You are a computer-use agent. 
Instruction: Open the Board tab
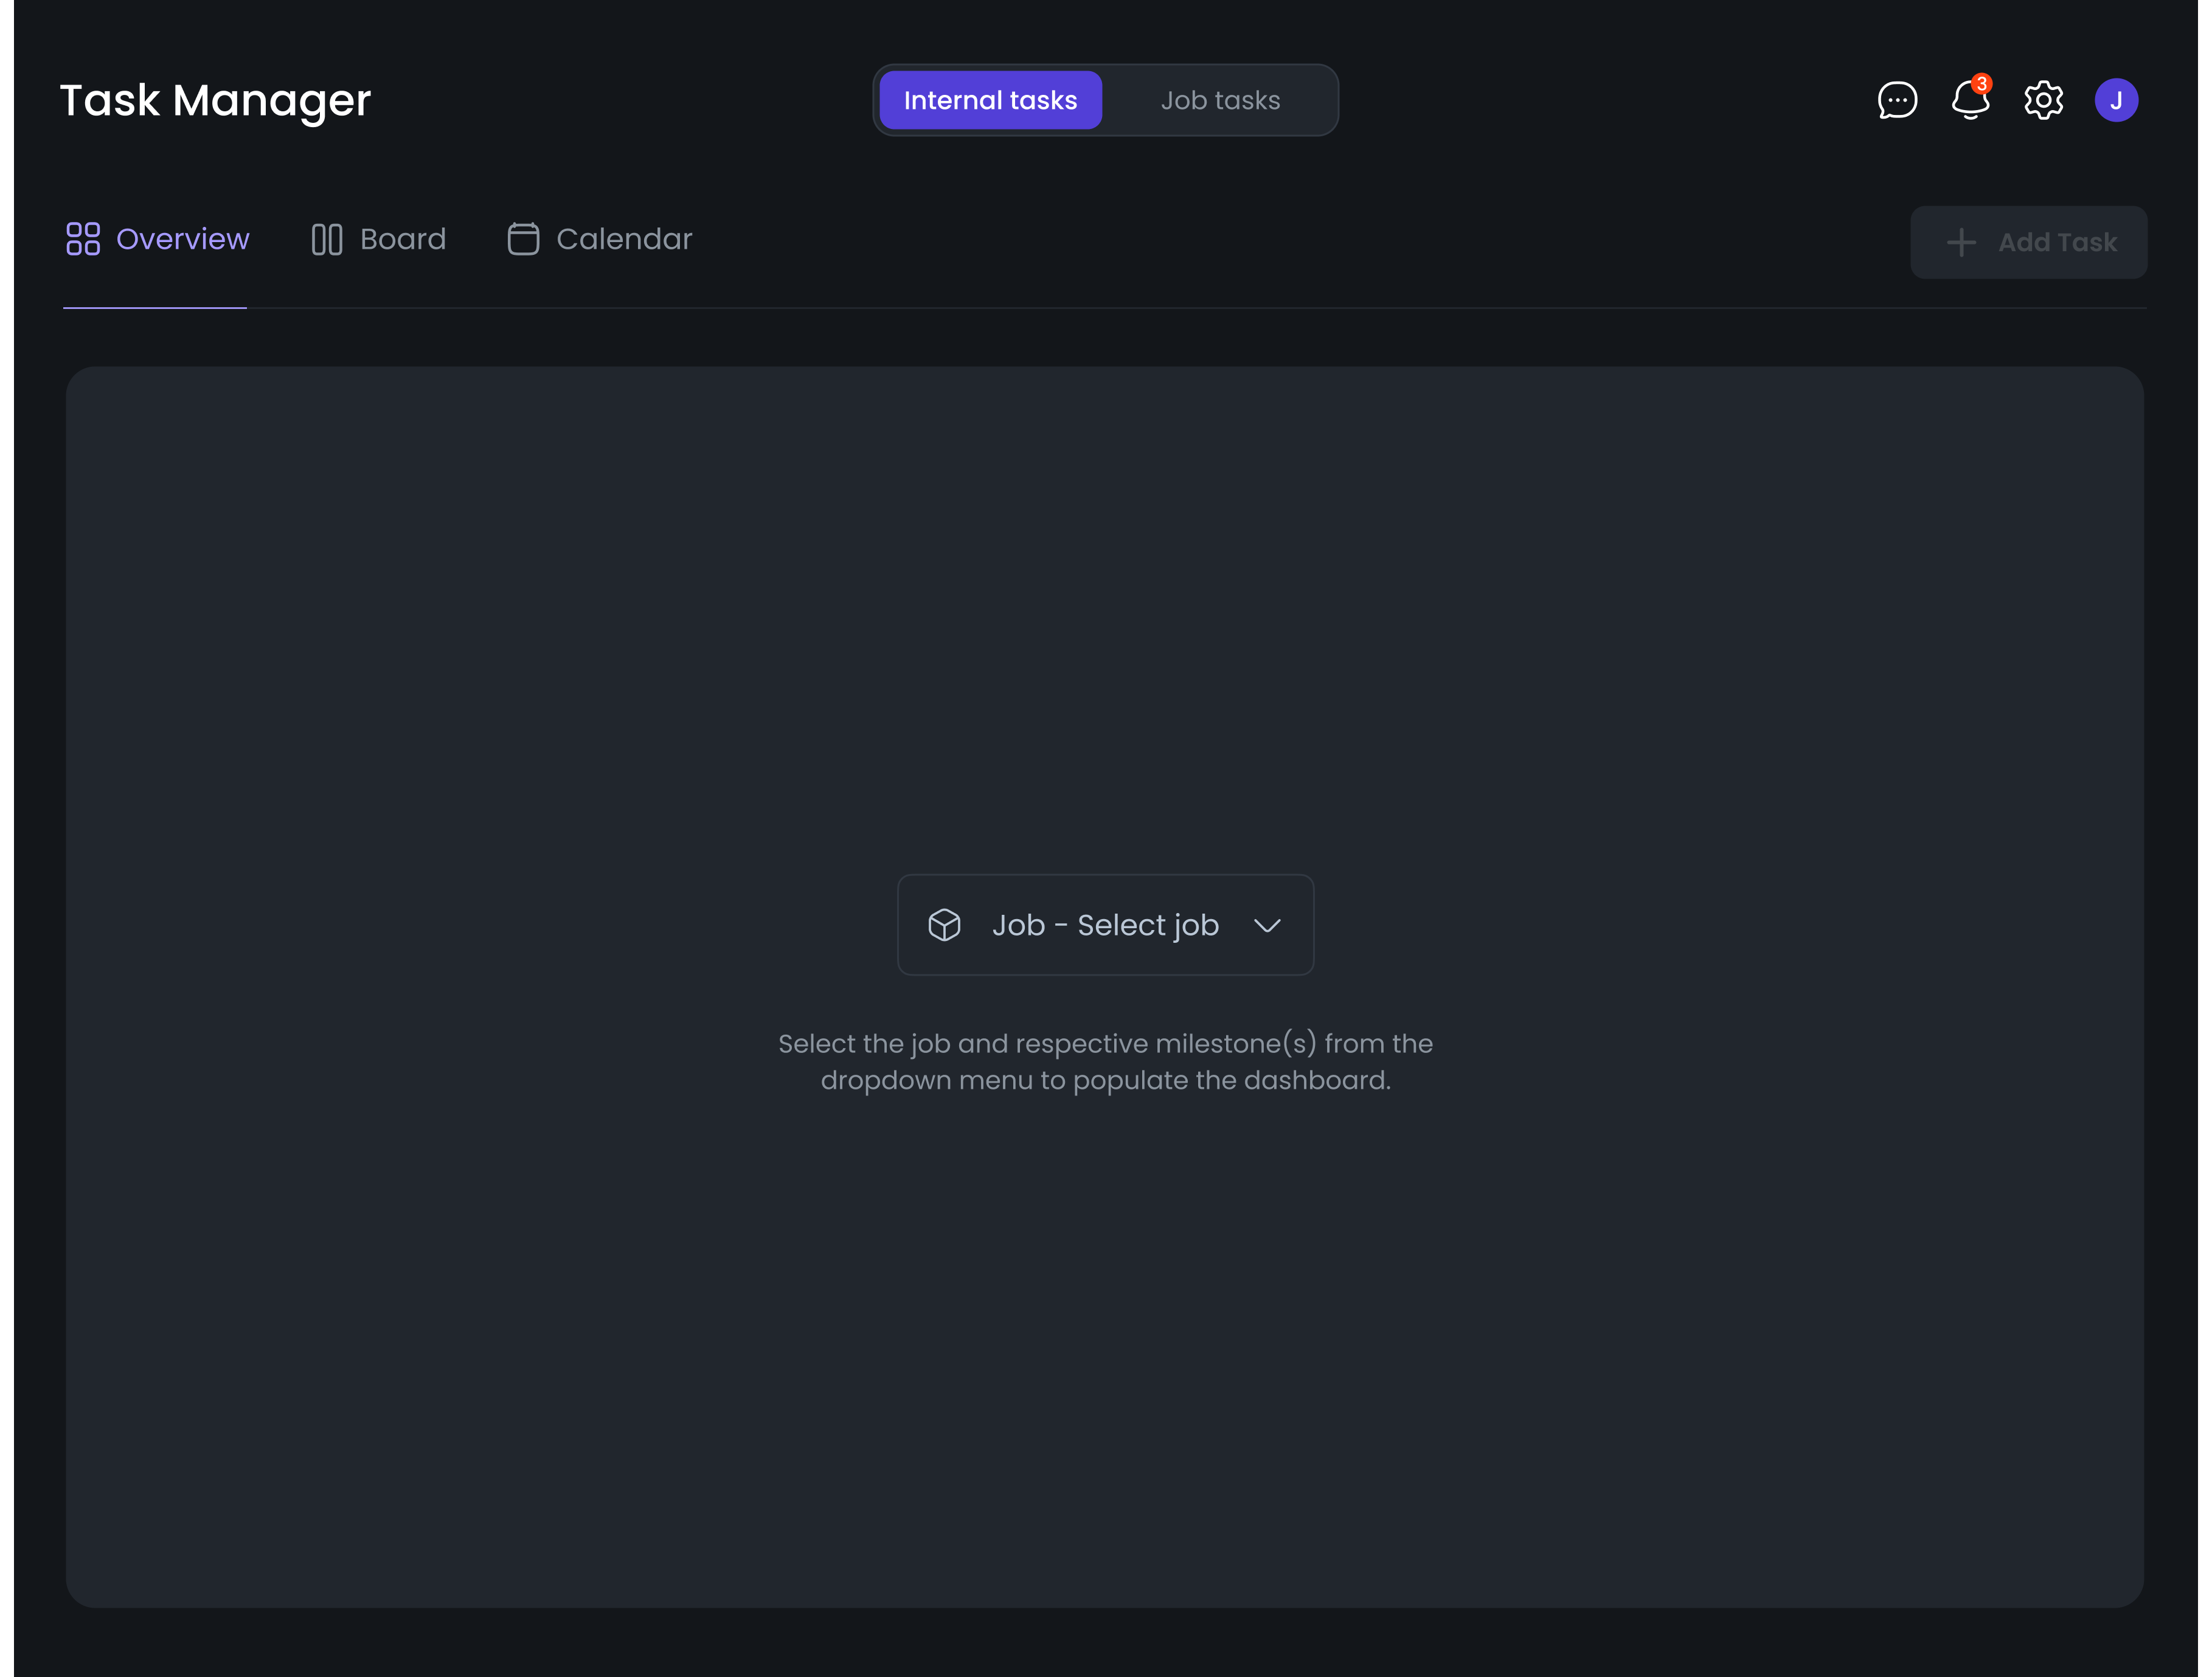[x=378, y=239]
